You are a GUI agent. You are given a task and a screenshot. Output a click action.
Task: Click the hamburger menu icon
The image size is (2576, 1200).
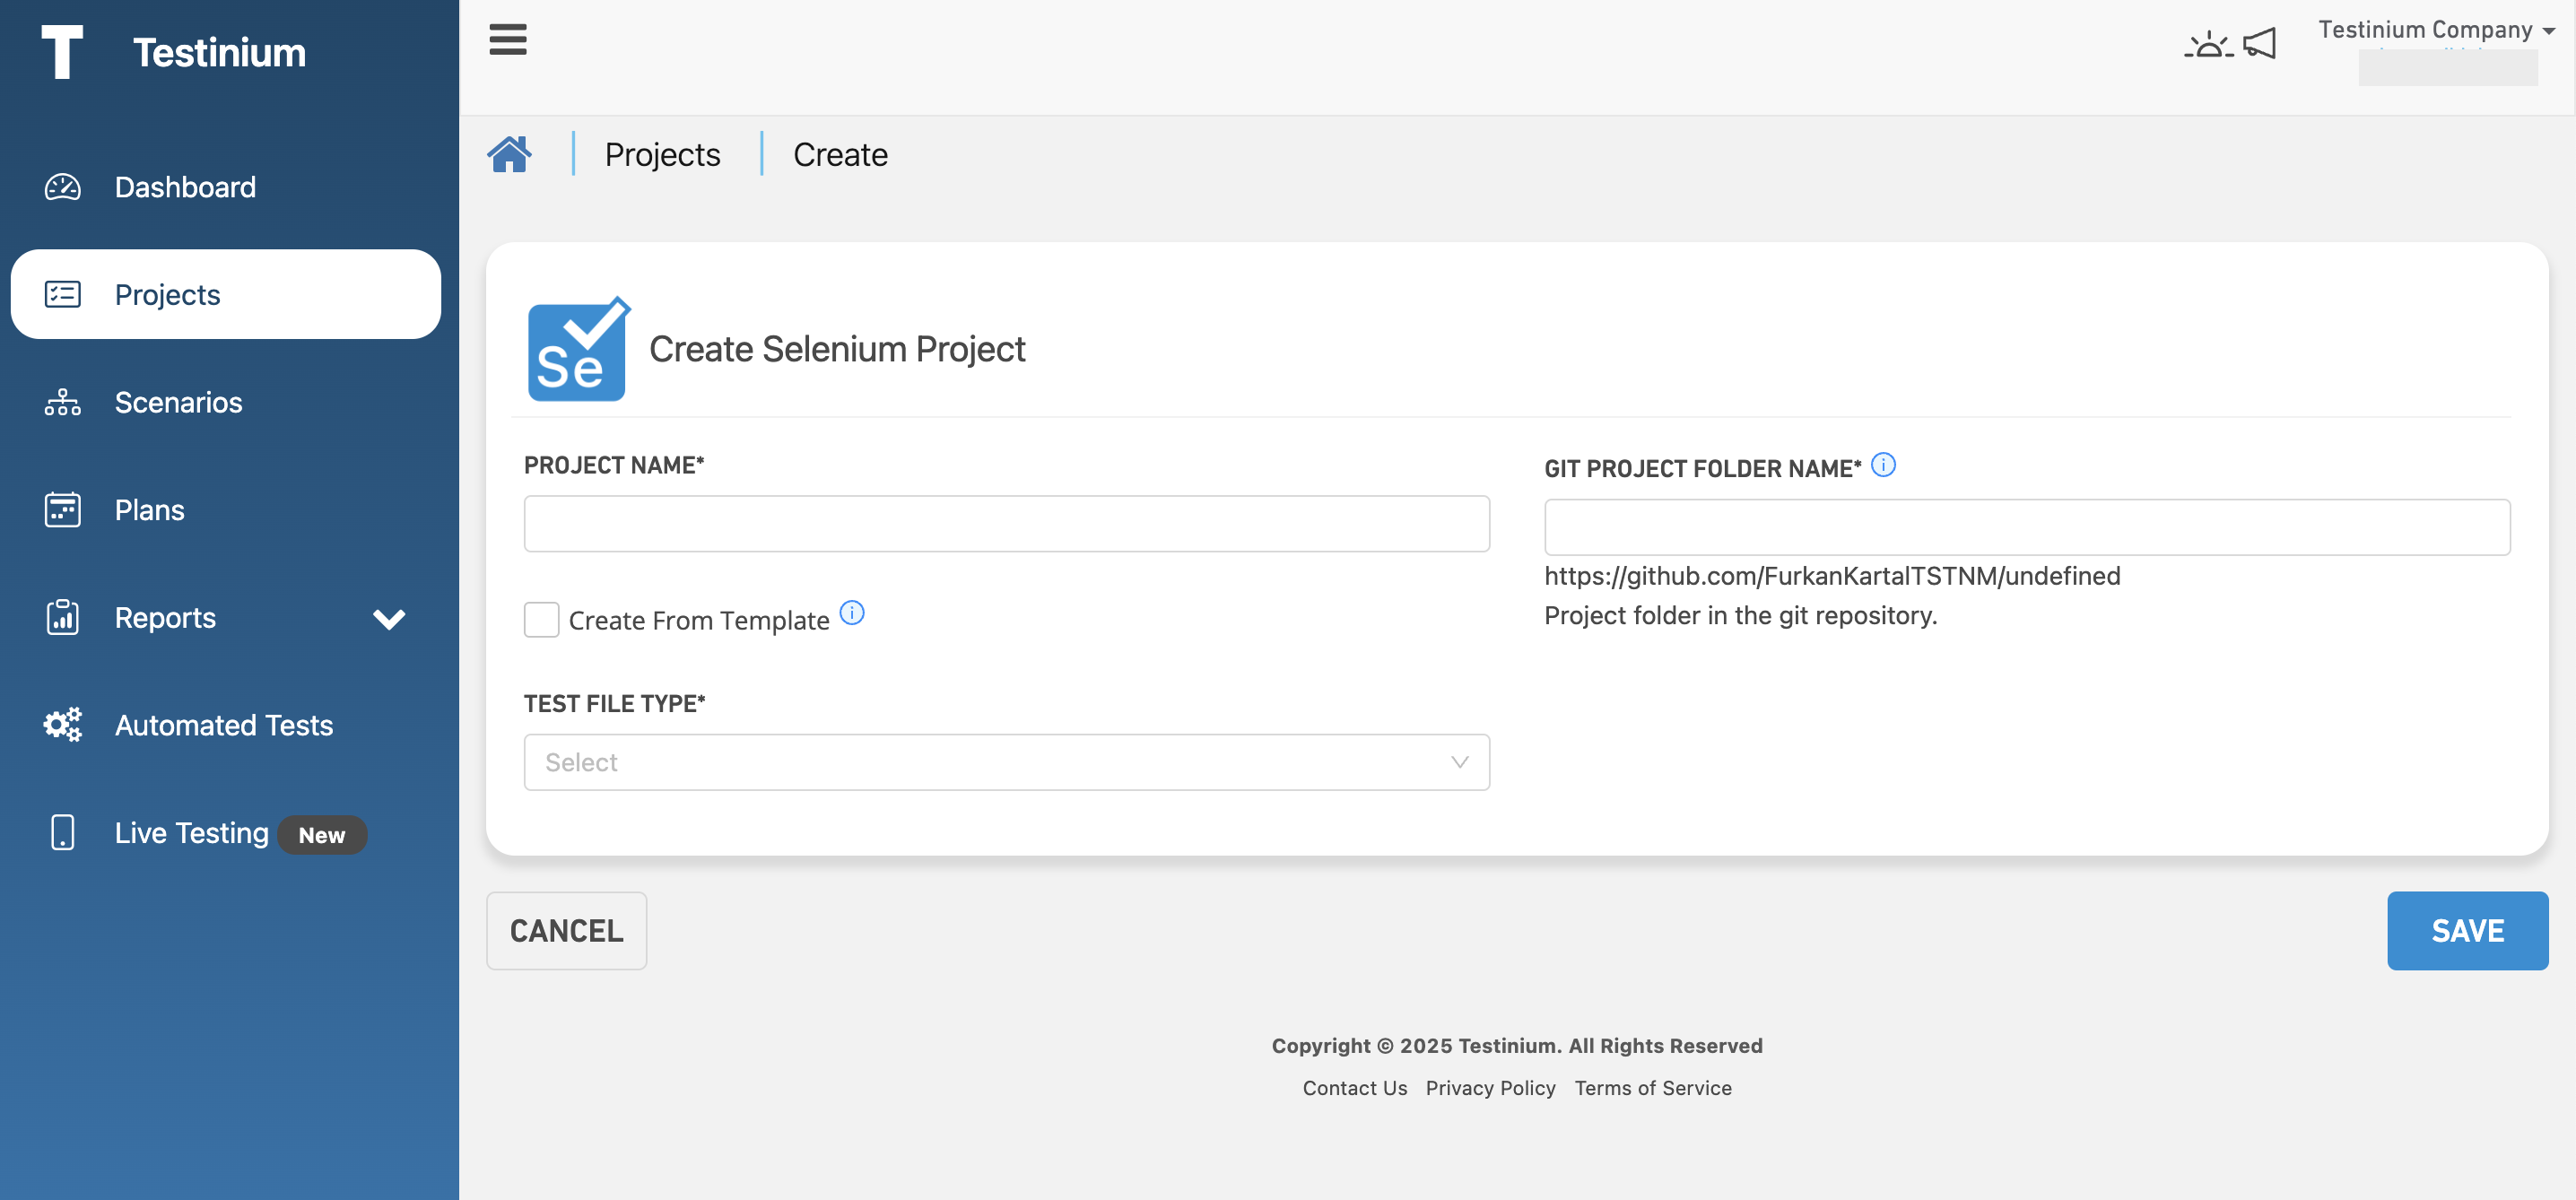pyautogui.click(x=507, y=40)
